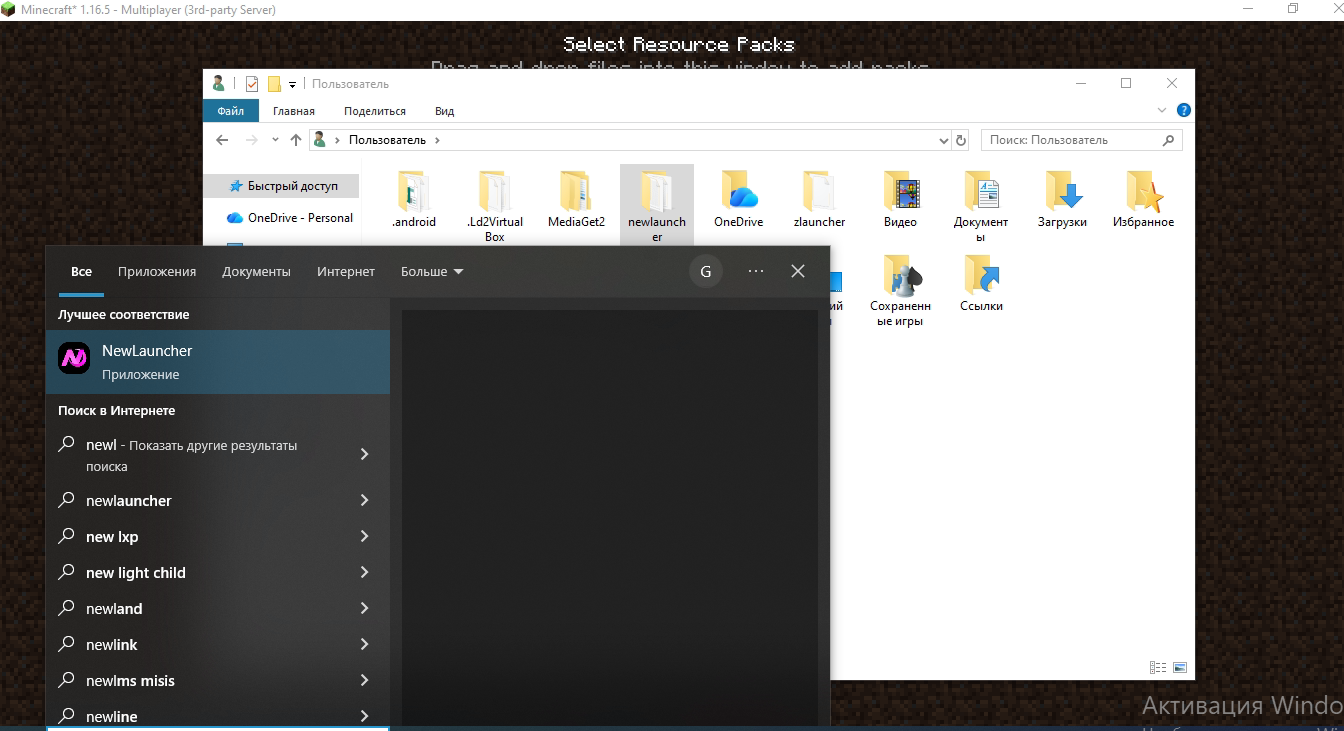Open the OneDrive cloud folder

click(738, 199)
